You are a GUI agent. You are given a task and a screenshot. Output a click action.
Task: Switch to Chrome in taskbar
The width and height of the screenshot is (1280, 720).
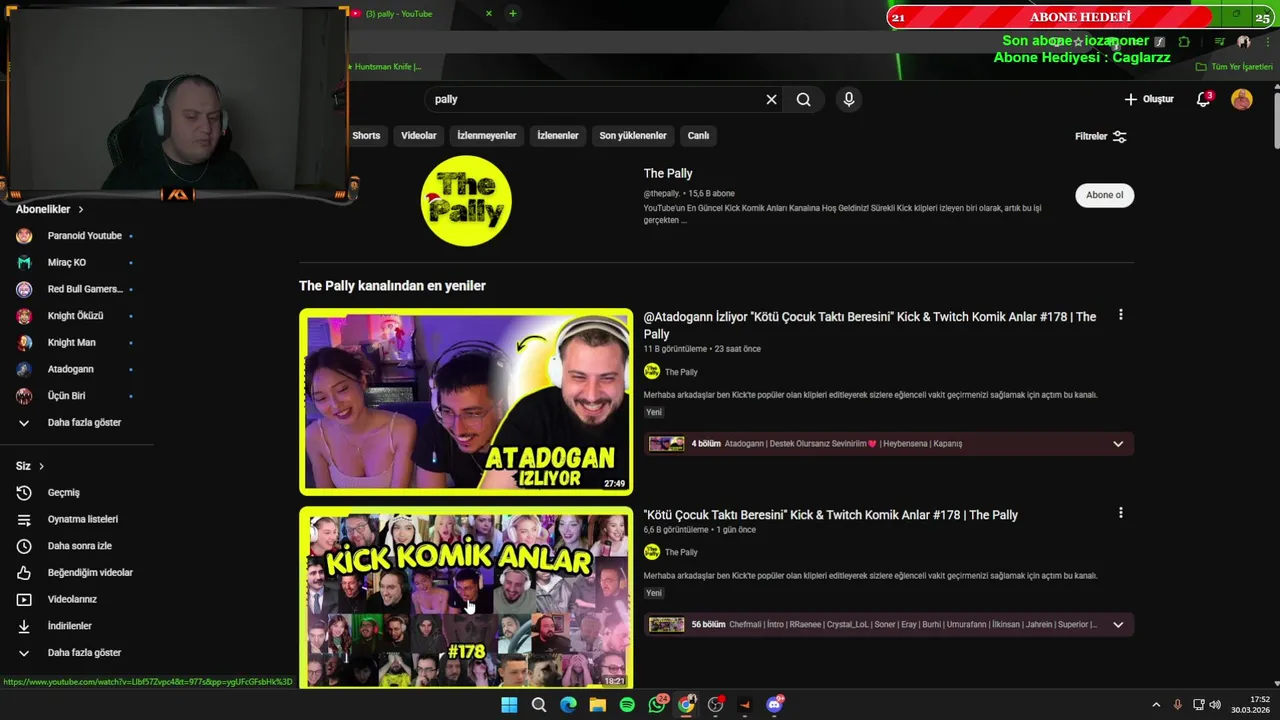(x=686, y=705)
